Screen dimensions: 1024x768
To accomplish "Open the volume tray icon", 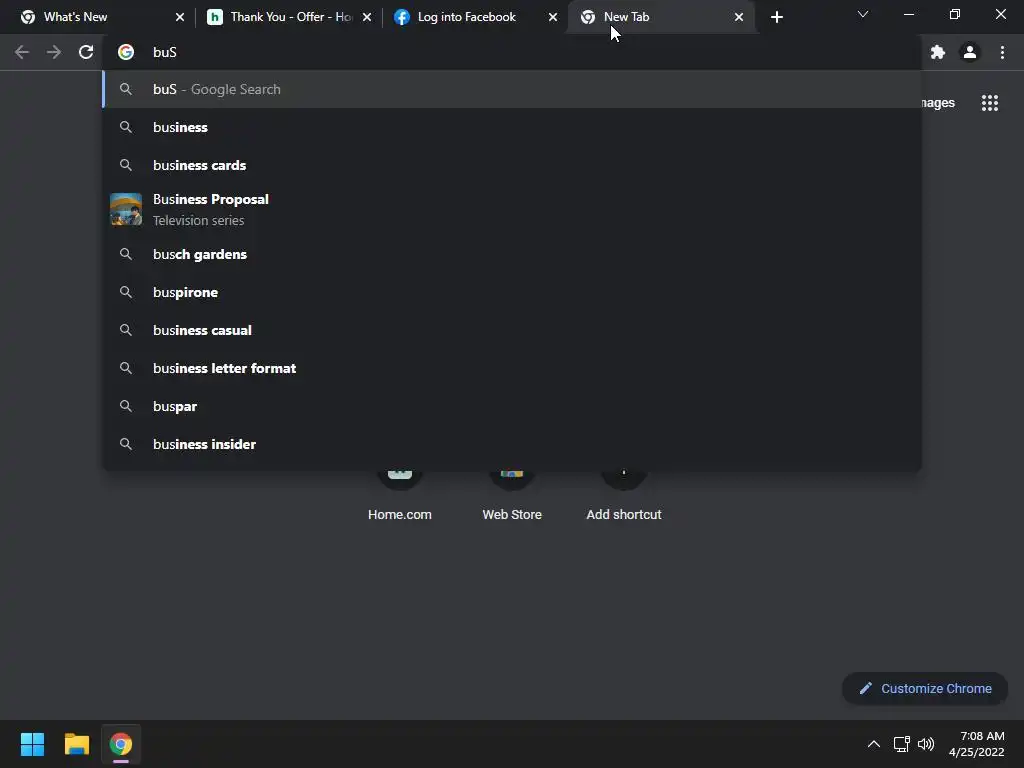I will pyautogui.click(x=926, y=744).
